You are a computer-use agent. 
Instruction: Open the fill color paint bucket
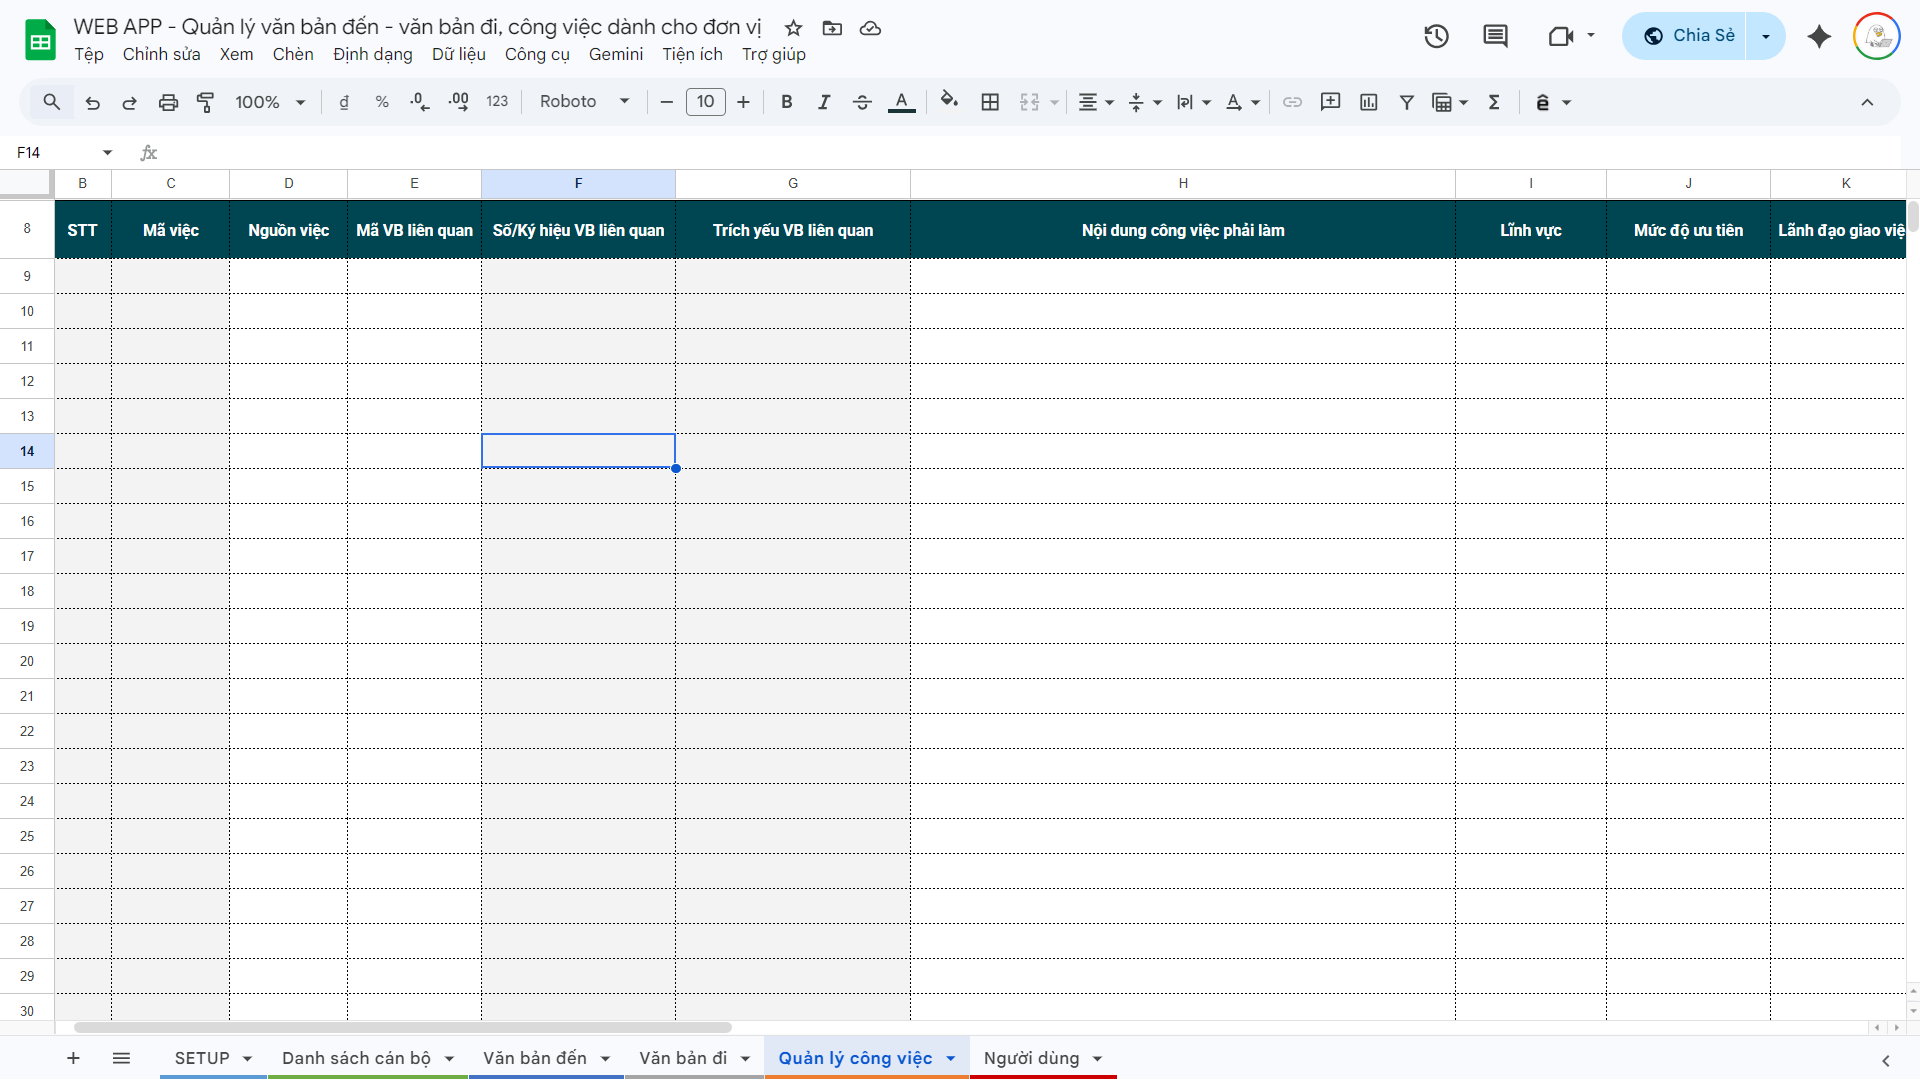tap(949, 102)
